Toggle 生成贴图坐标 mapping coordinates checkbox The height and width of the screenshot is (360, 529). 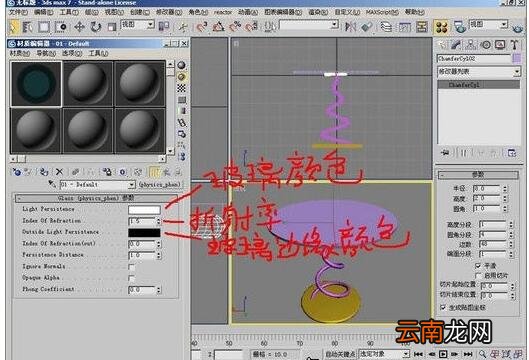pos(443,307)
